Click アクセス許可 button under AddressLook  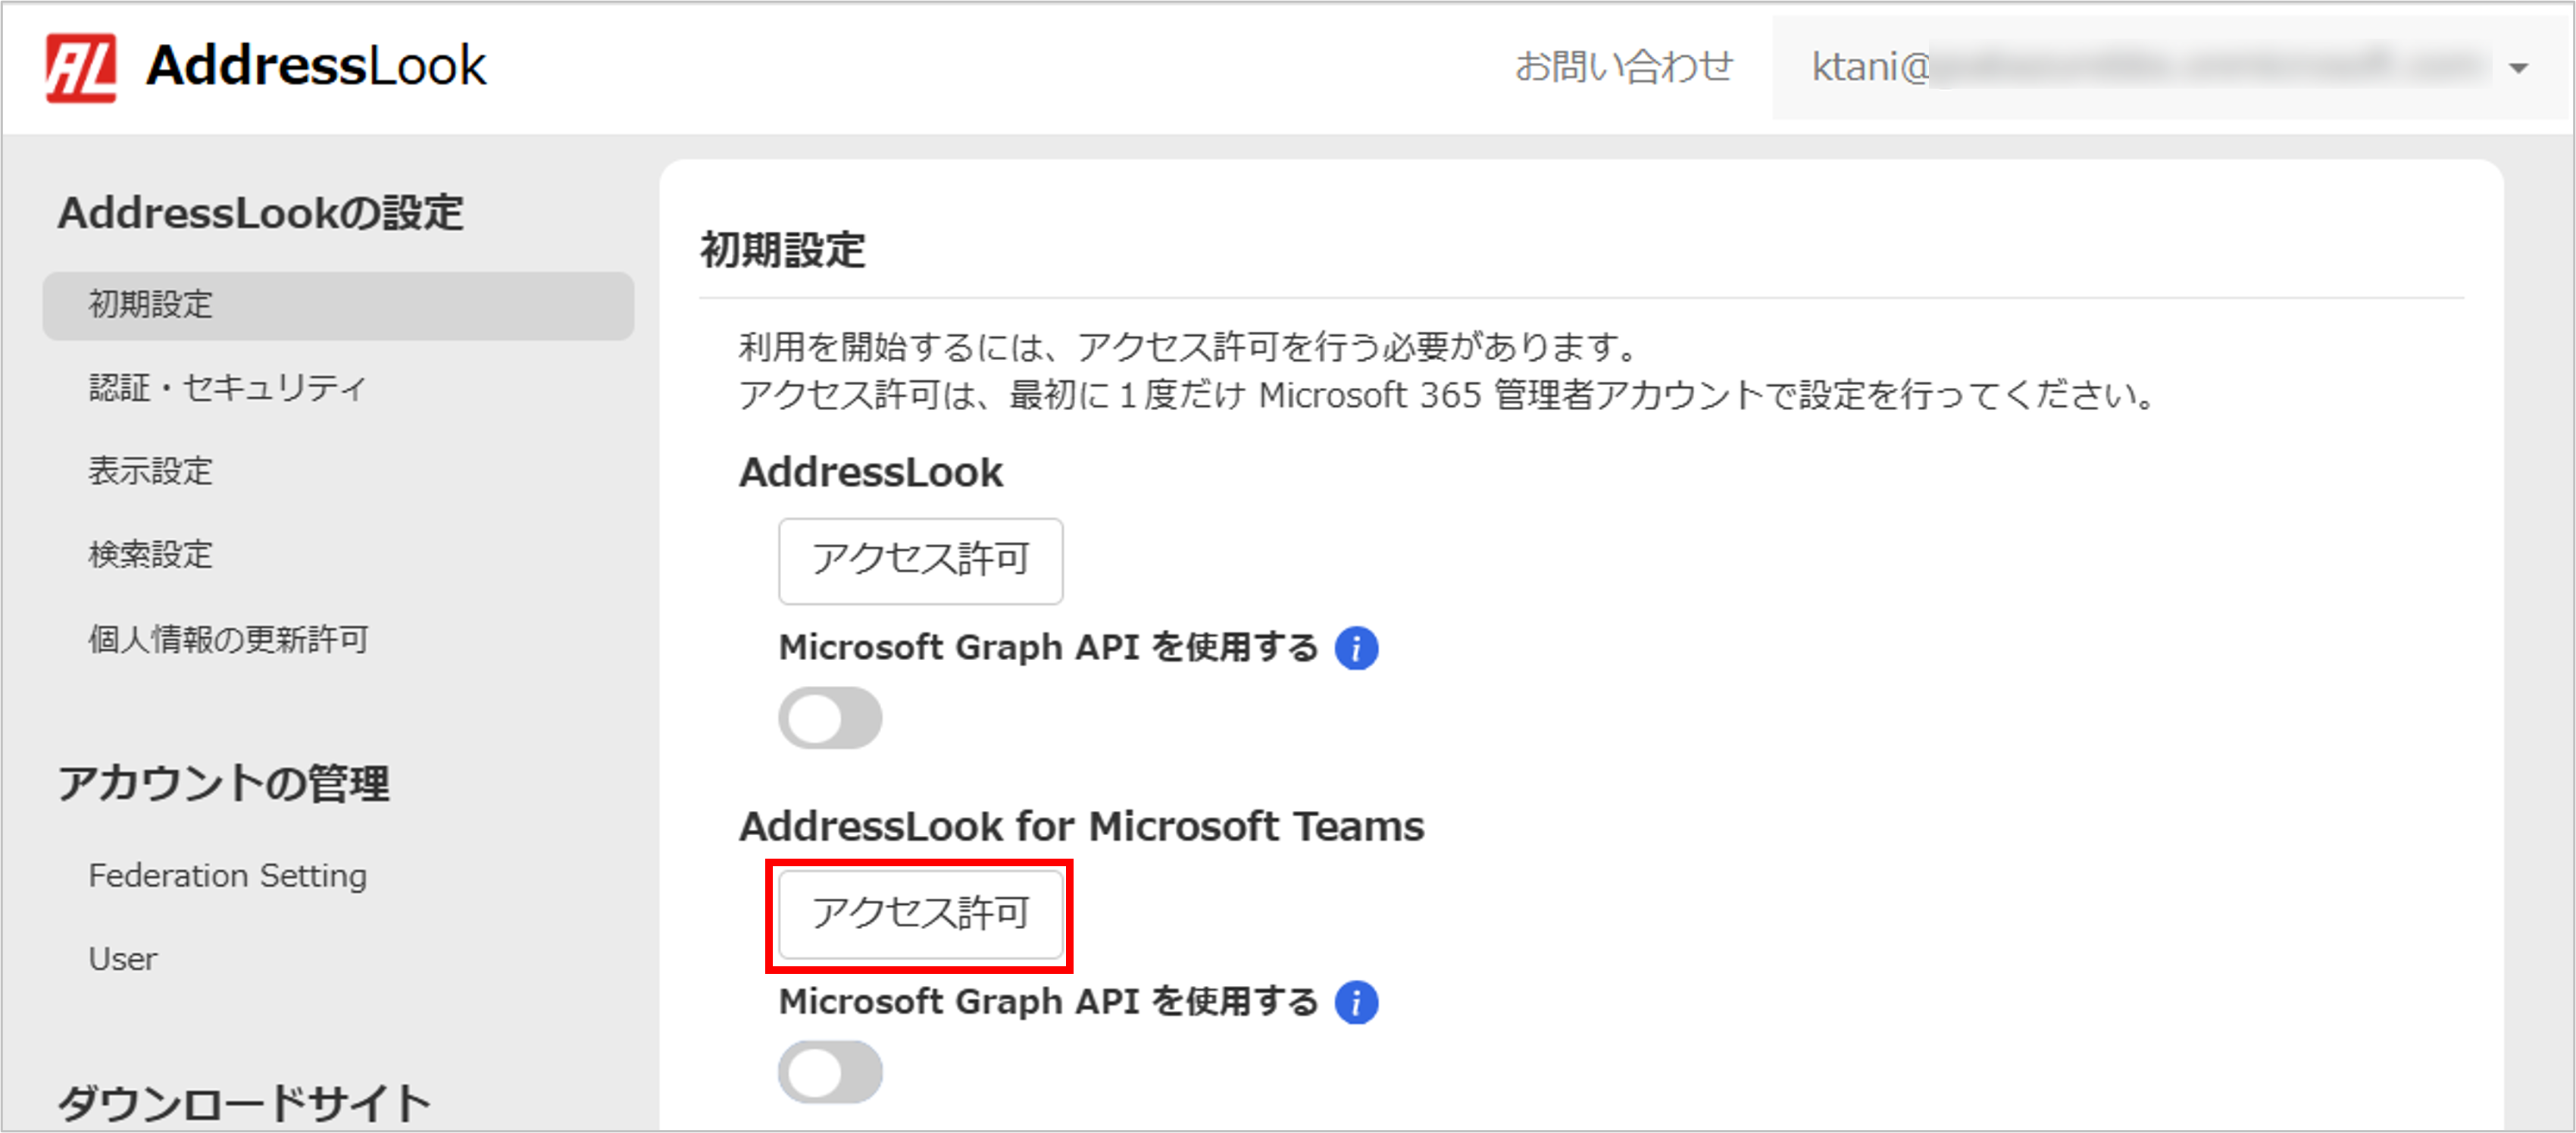point(920,560)
